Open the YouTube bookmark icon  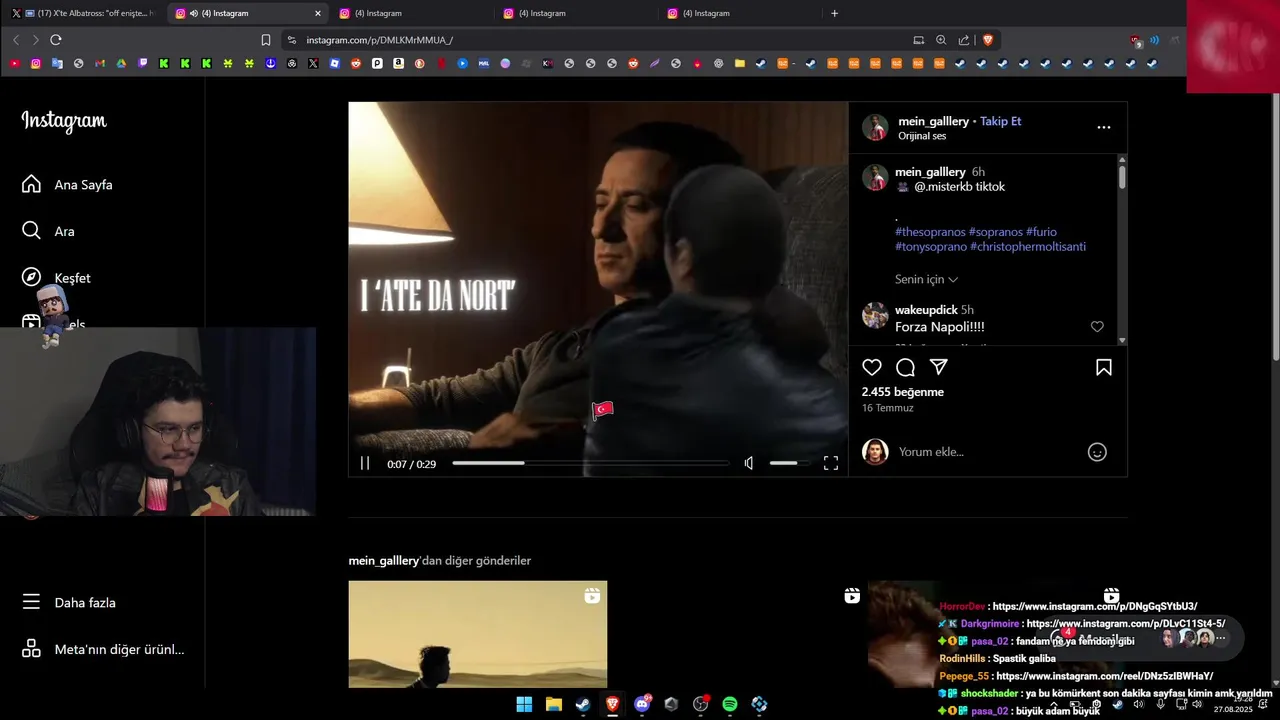[x=14, y=63]
